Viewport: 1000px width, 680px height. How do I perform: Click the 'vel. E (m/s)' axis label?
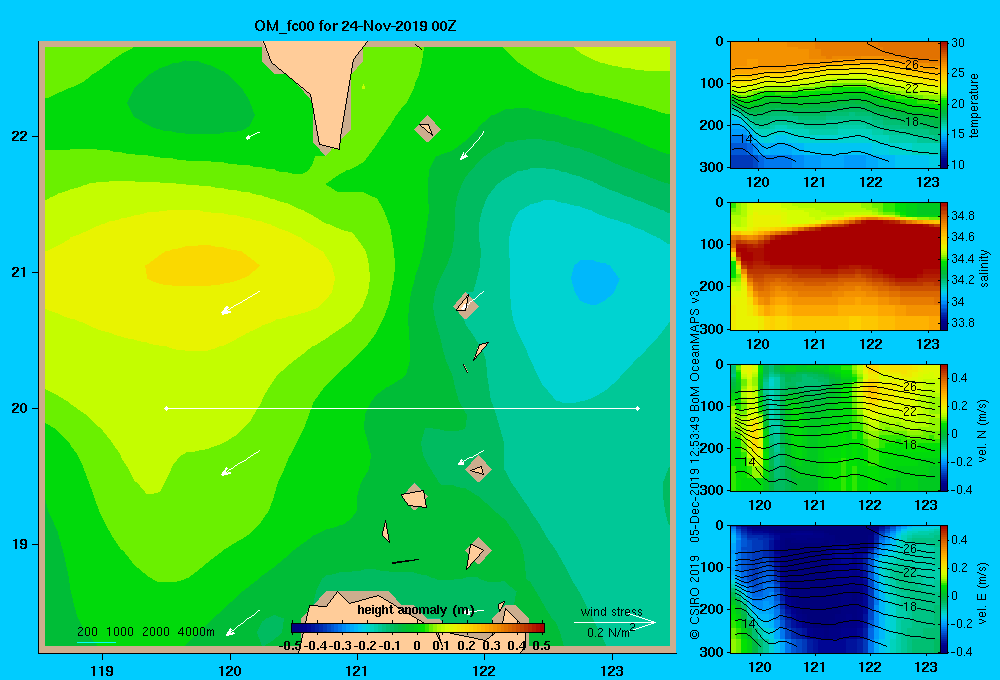(982, 592)
